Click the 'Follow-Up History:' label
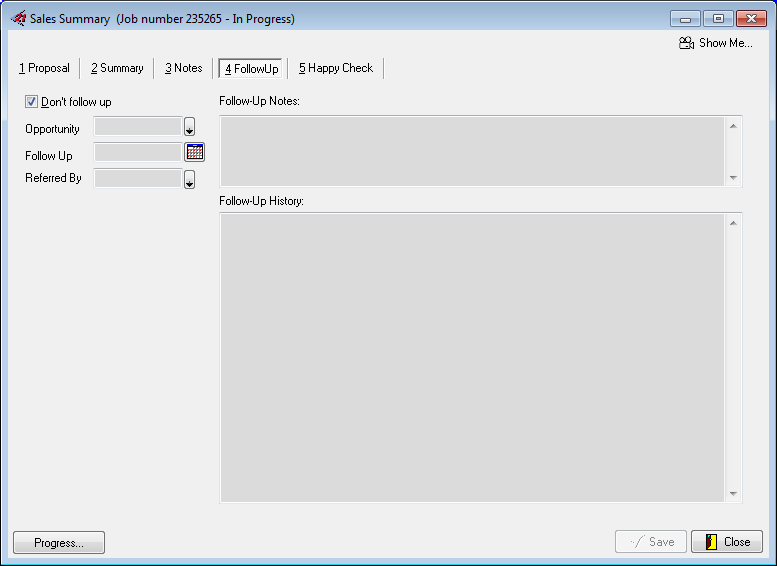 click(x=261, y=201)
